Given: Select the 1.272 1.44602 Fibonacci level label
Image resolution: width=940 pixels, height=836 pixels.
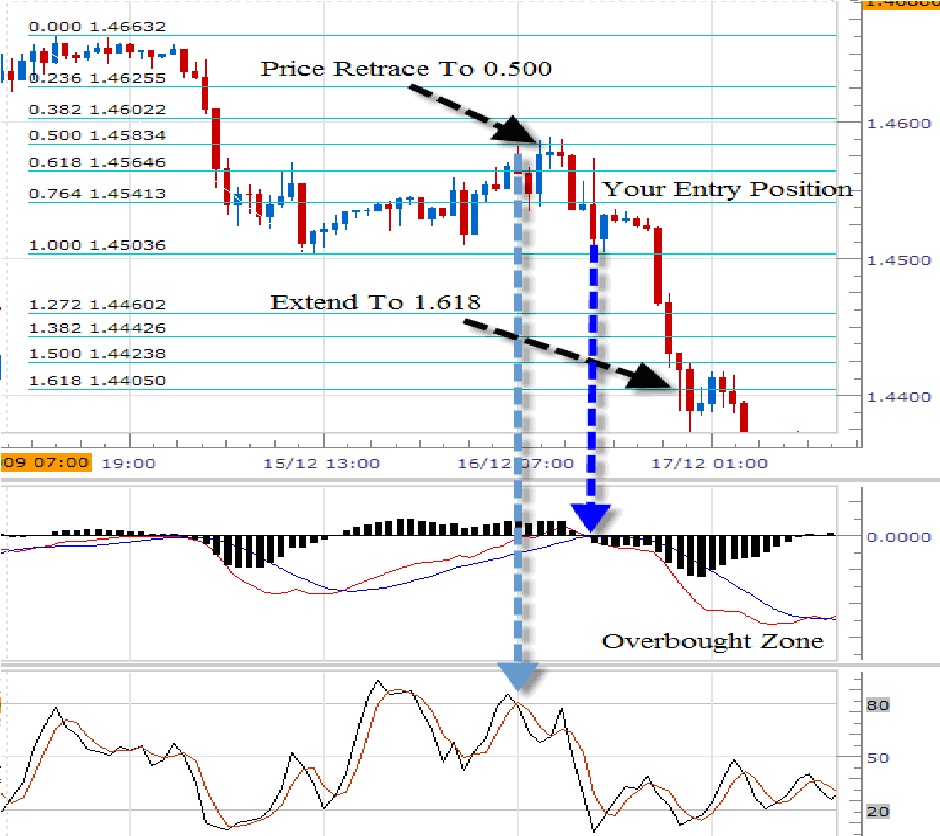Looking at the screenshot, I should tap(97, 304).
